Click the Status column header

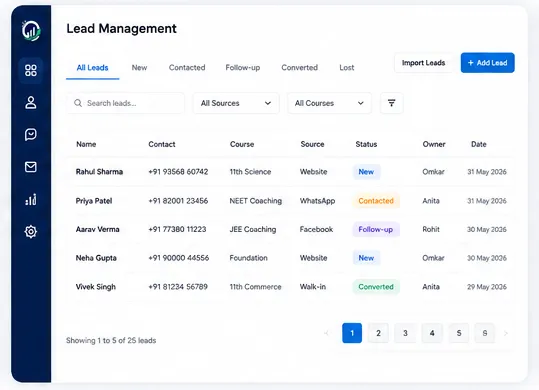click(x=366, y=144)
